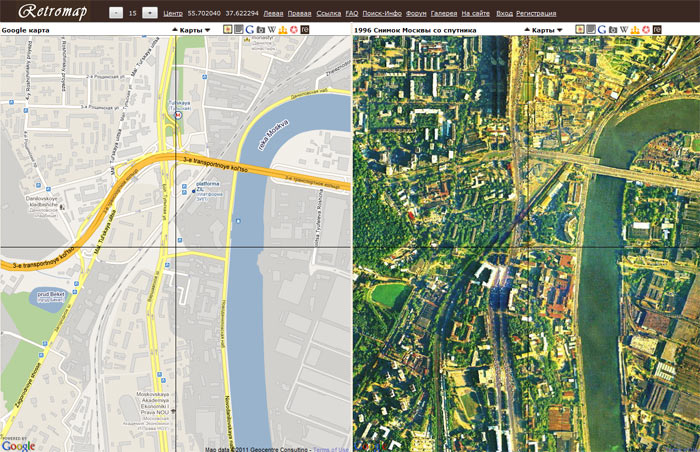700x452 pixels.
Task: Open the left pane Карты dropdown arrow
Action: click(207, 30)
